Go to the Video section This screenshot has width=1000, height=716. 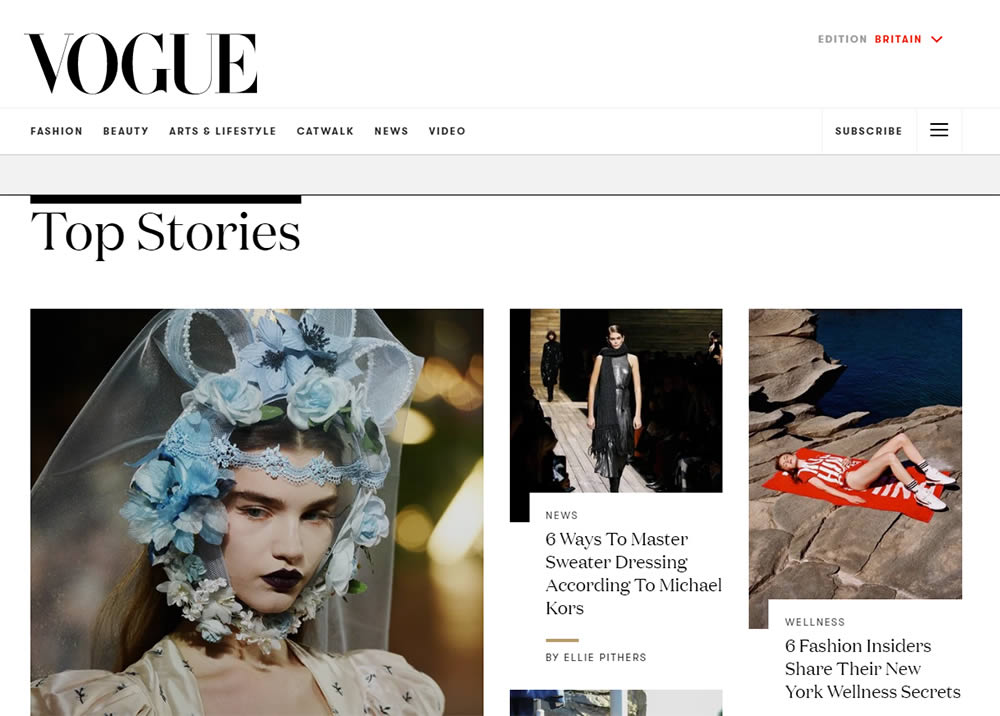pyautogui.click(x=447, y=131)
